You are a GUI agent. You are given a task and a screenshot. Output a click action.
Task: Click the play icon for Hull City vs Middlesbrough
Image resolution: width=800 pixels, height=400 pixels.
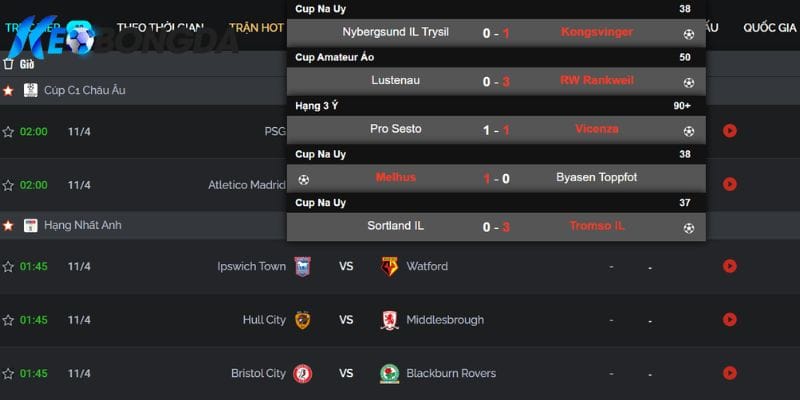point(730,319)
